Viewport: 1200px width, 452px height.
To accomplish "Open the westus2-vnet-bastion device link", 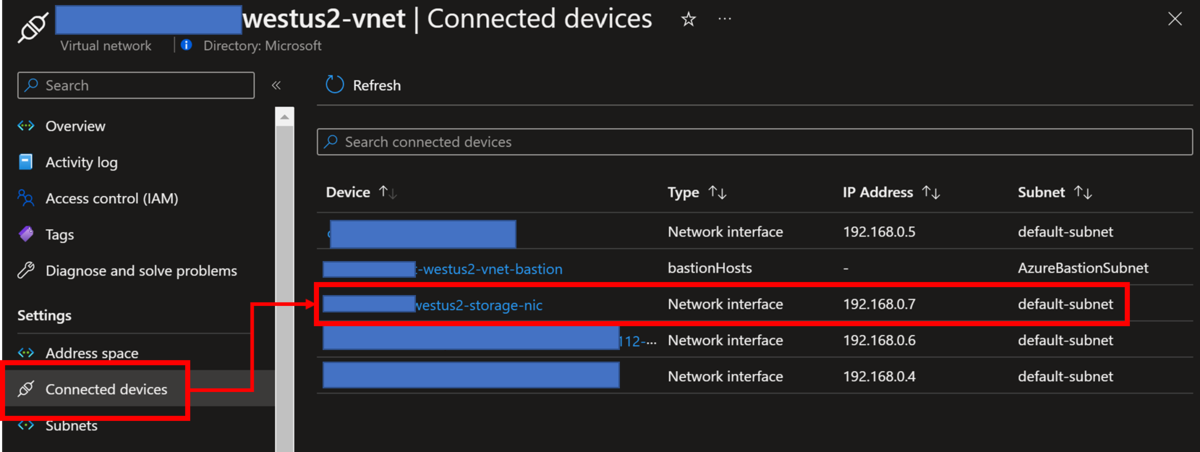I will click(x=490, y=269).
